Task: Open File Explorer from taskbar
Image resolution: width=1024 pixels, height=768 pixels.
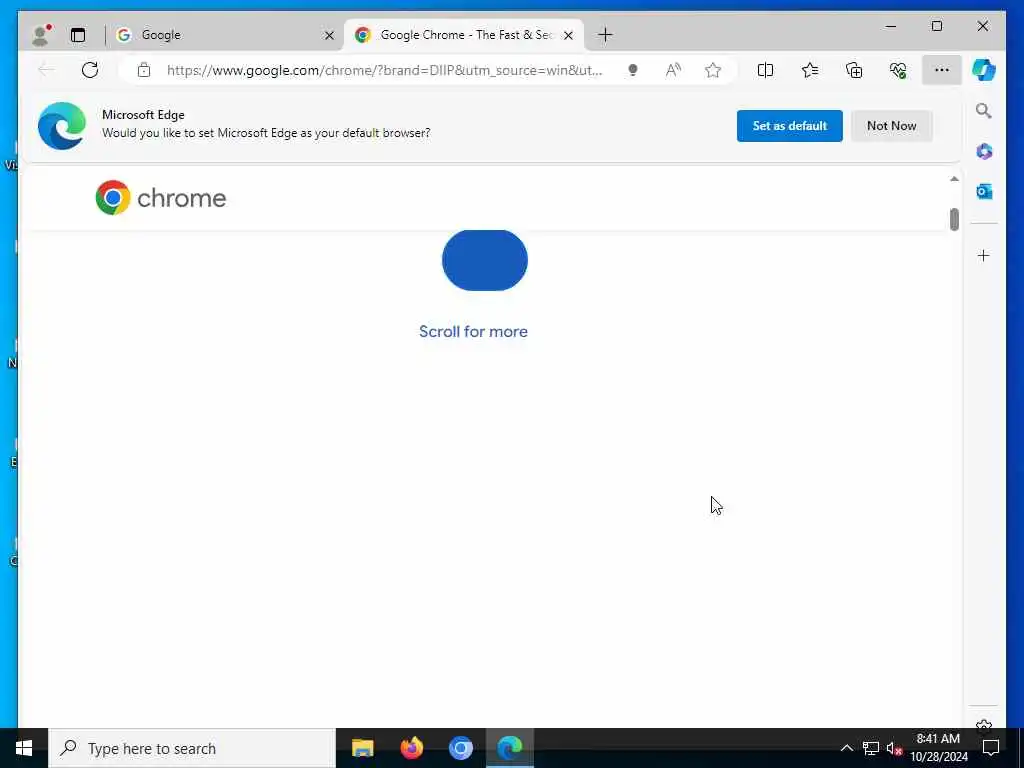Action: [x=362, y=748]
